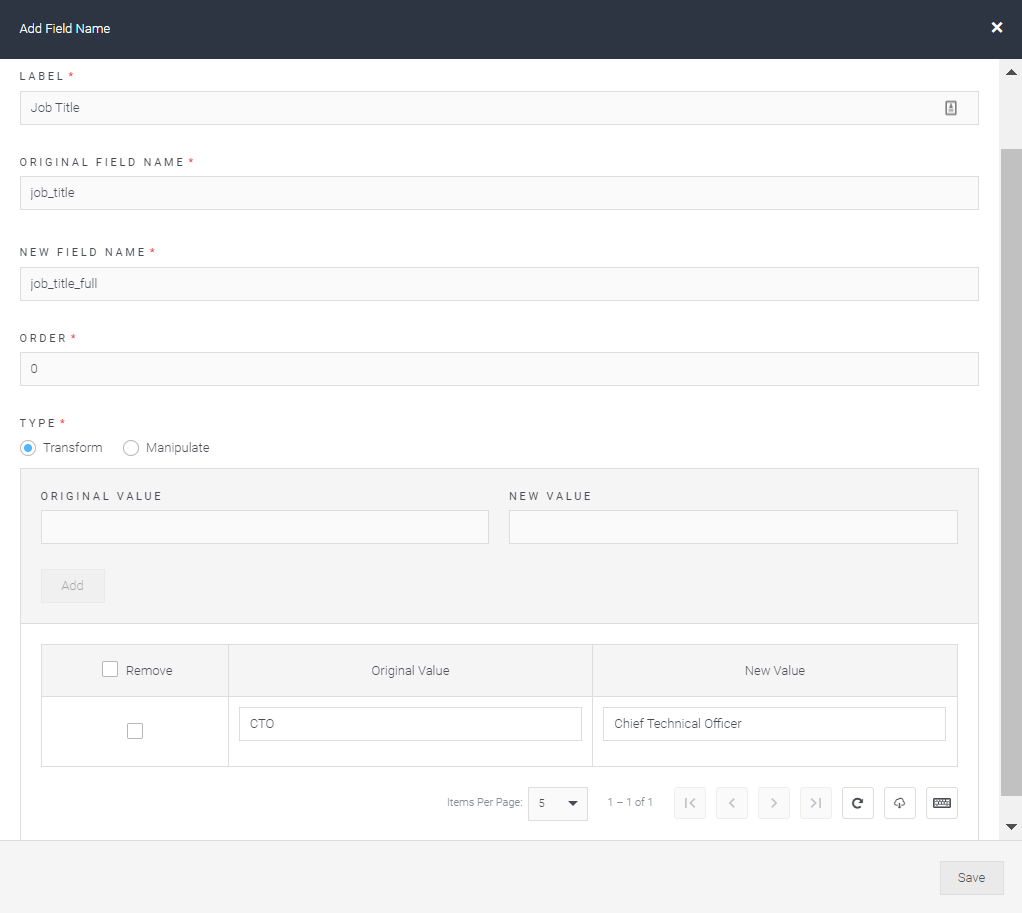This screenshot has height=913, width=1022.
Task: Select the Manipulate radio button
Action: (x=131, y=447)
